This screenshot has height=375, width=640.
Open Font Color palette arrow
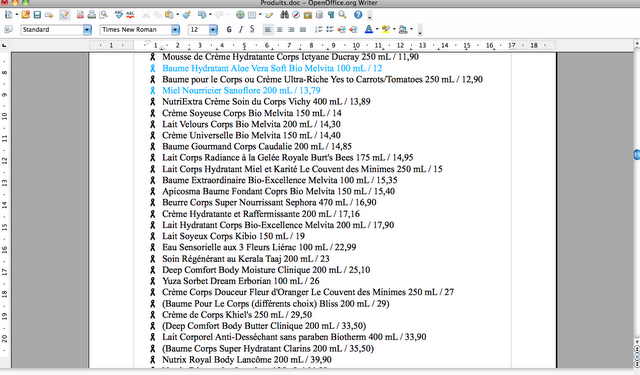377,29
